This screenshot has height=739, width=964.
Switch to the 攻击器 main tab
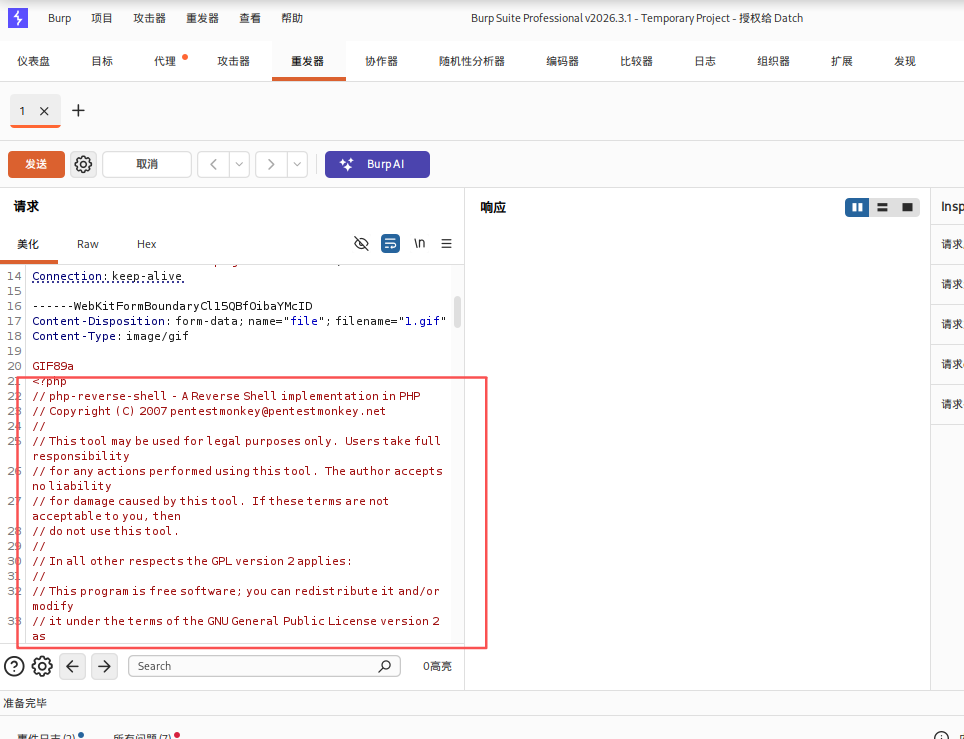pos(234,61)
